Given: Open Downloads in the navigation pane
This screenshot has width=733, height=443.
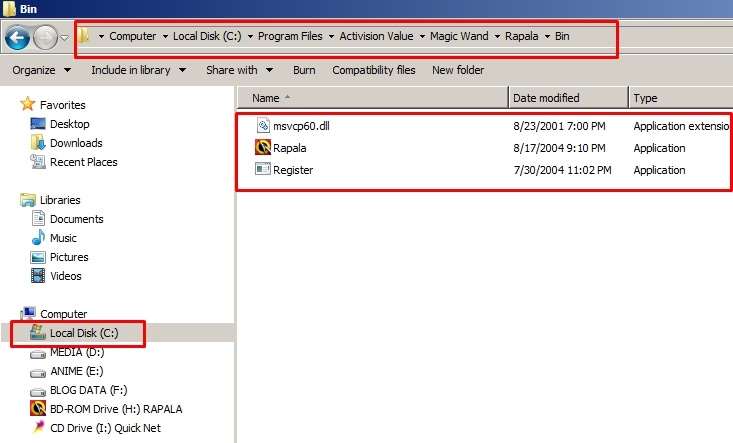Looking at the screenshot, I should (x=76, y=143).
